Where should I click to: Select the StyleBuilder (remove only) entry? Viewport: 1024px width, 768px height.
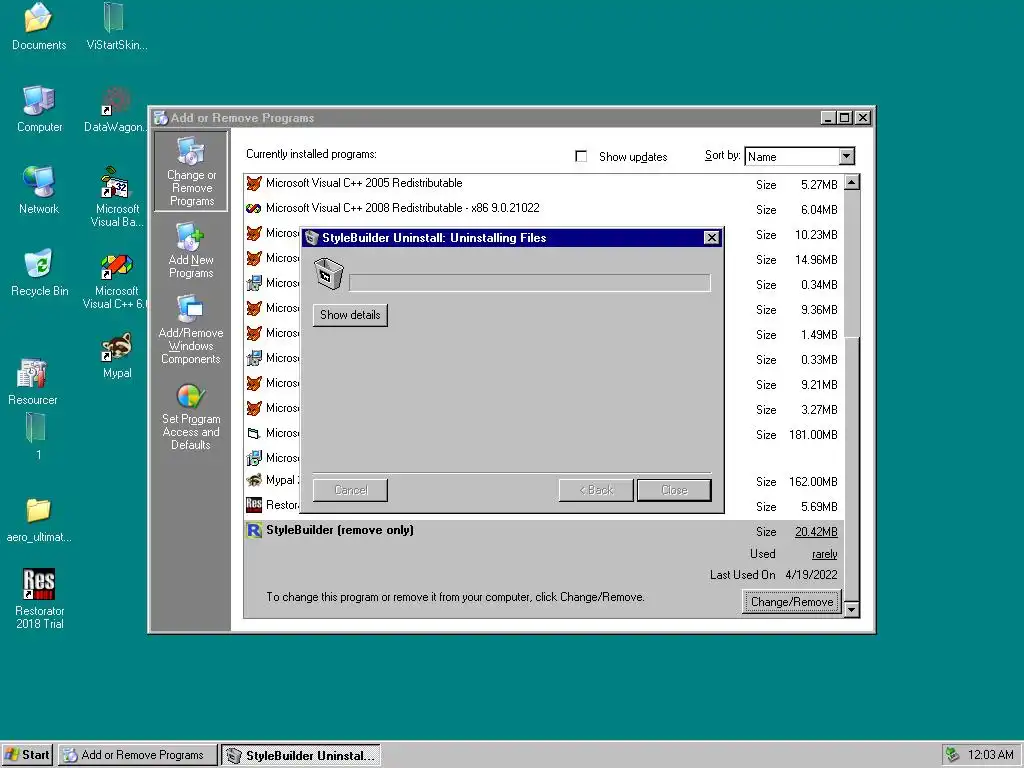click(340, 530)
